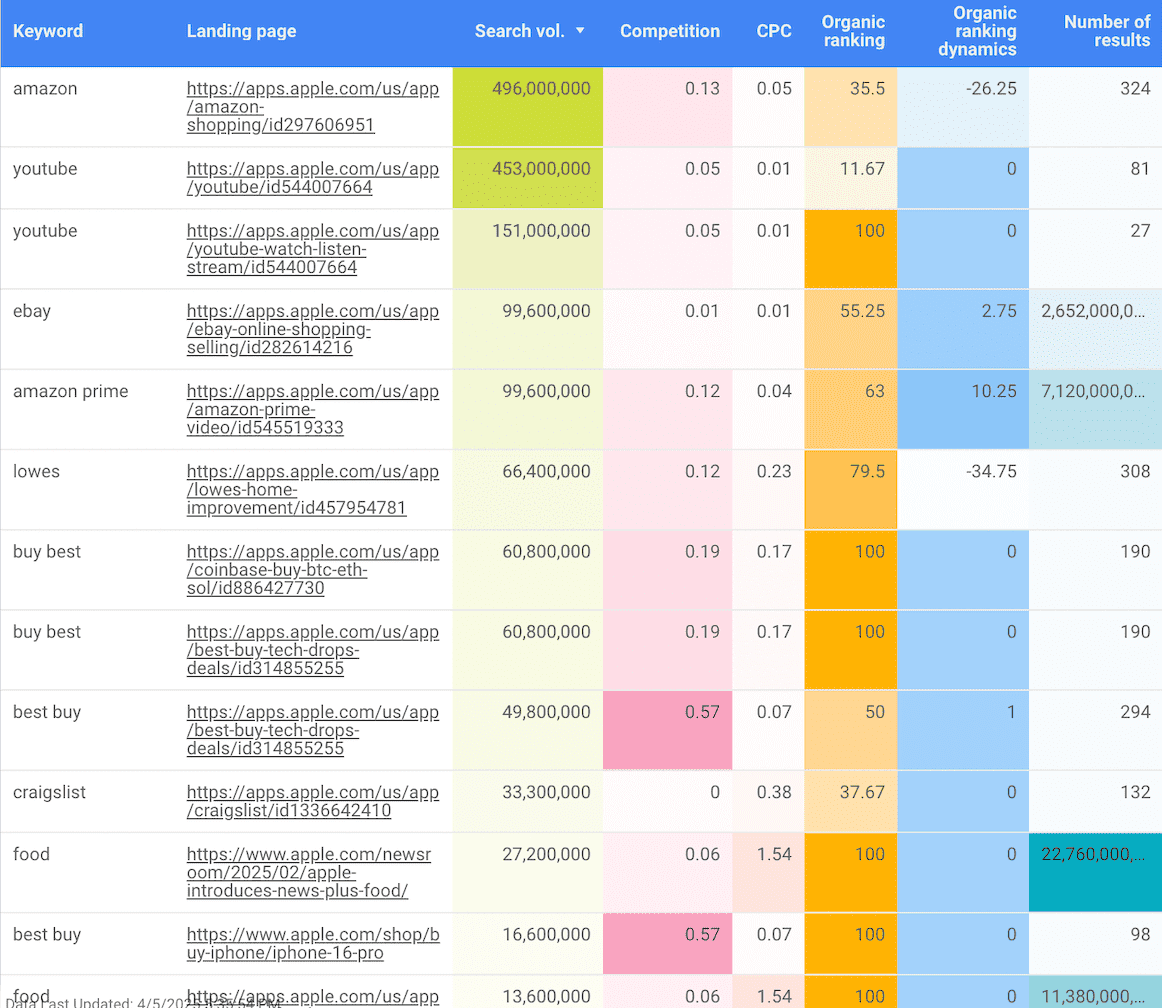Open the ebay-online-shopping-selling landing page link

point(312,327)
